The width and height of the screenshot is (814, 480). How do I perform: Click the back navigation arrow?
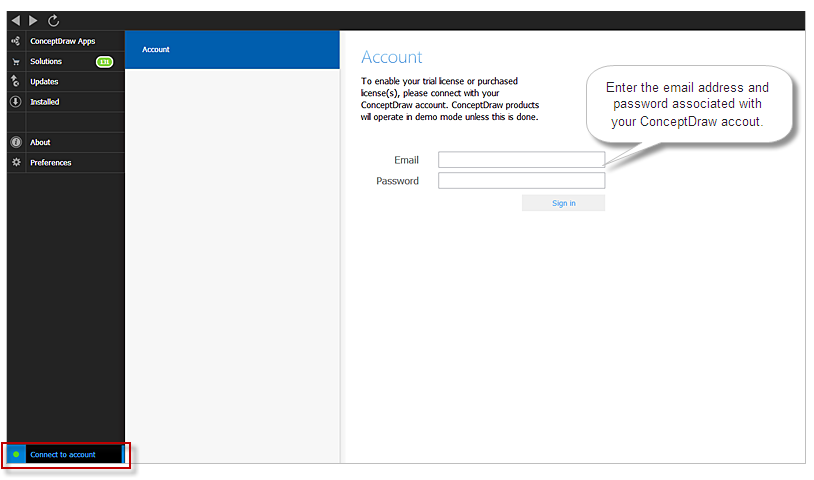click(16, 20)
